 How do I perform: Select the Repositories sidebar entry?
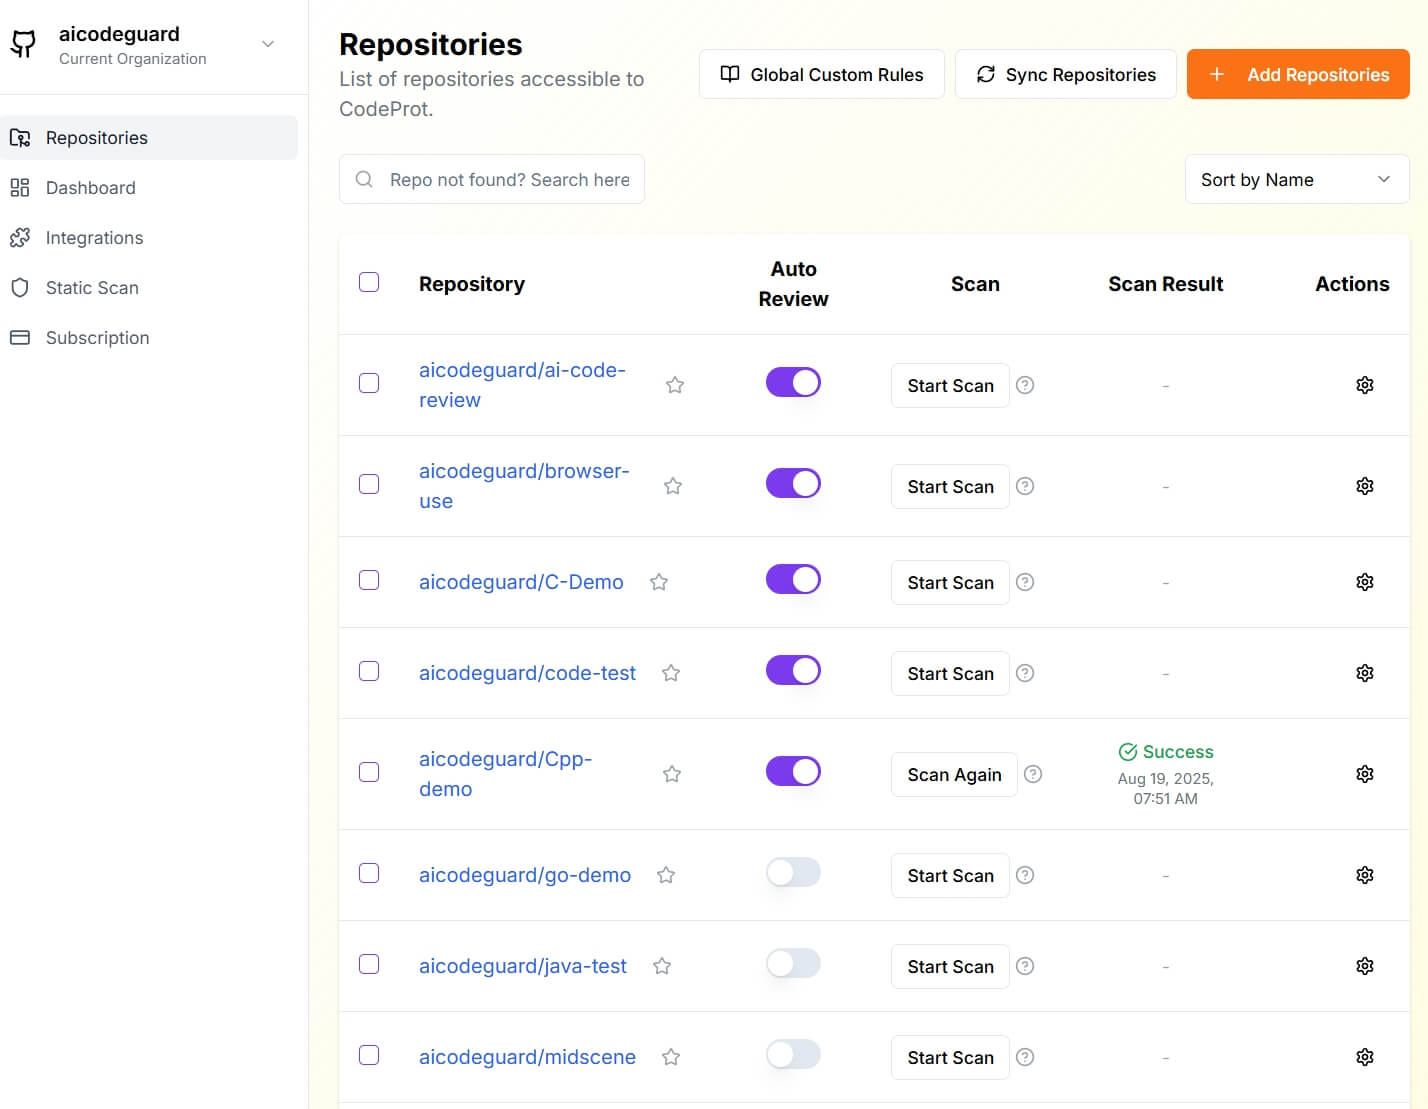[96, 137]
